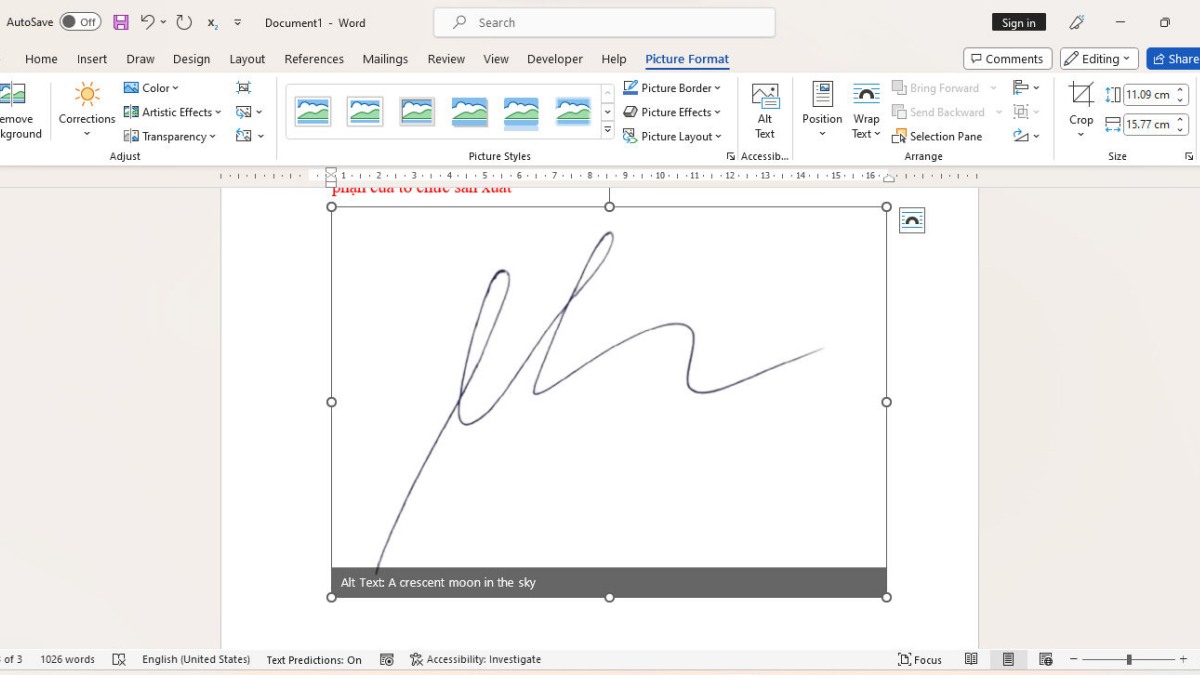
Task: Increase height with the 11.09 cm up spinner
Action: pos(1181,90)
